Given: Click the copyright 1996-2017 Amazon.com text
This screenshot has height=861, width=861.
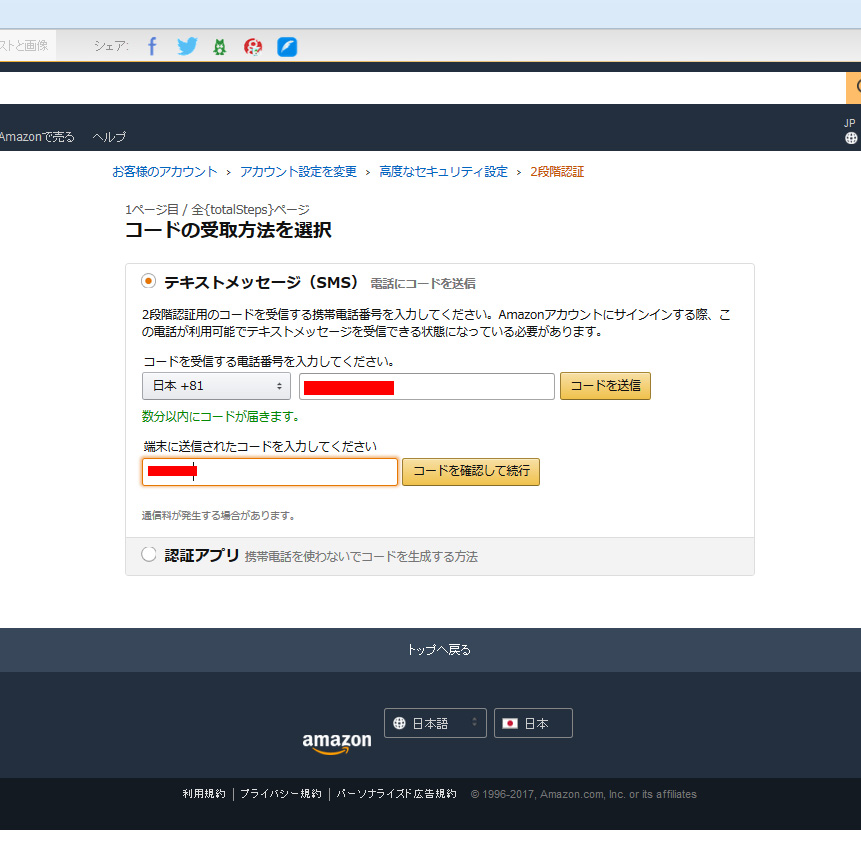Looking at the screenshot, I should pos(583,794).
